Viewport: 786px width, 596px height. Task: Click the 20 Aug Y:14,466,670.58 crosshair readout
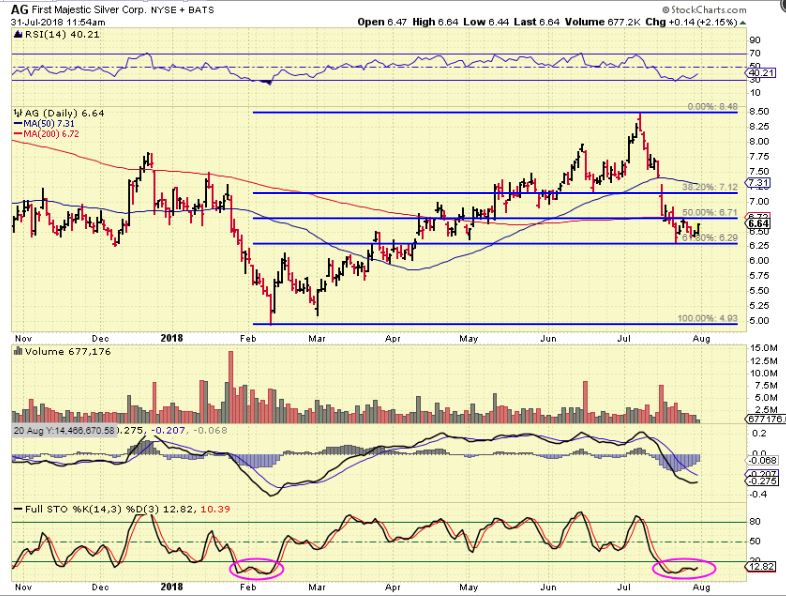tap(64, 431)
